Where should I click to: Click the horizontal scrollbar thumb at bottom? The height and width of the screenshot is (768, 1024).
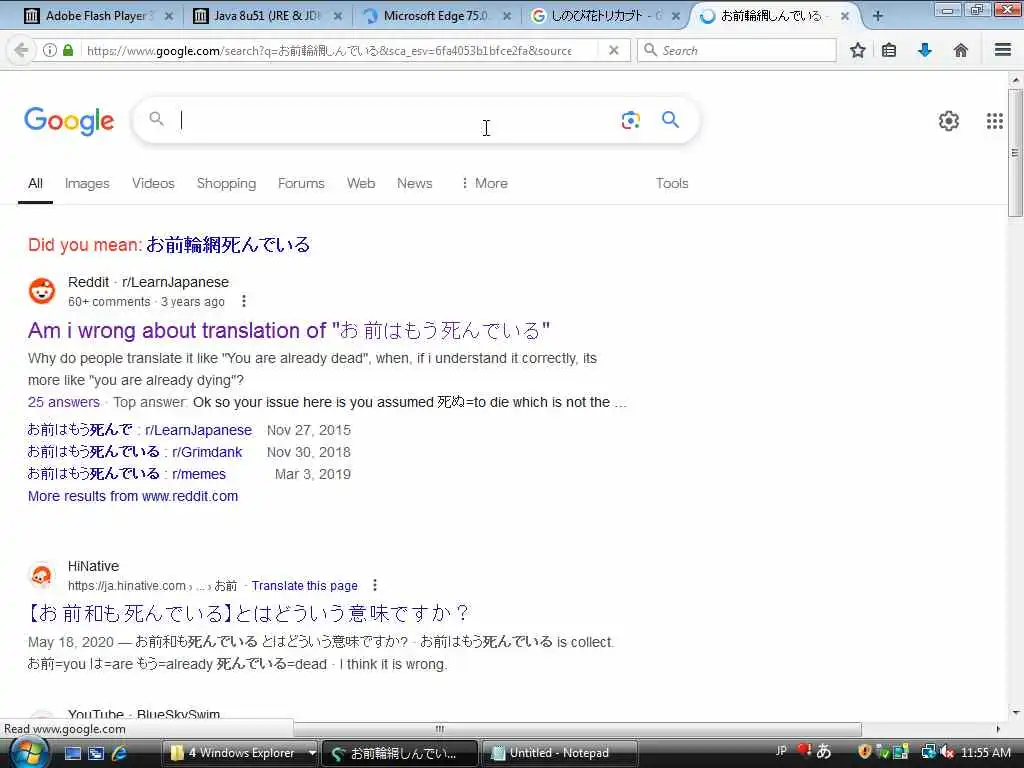click(x=577, y=729)
